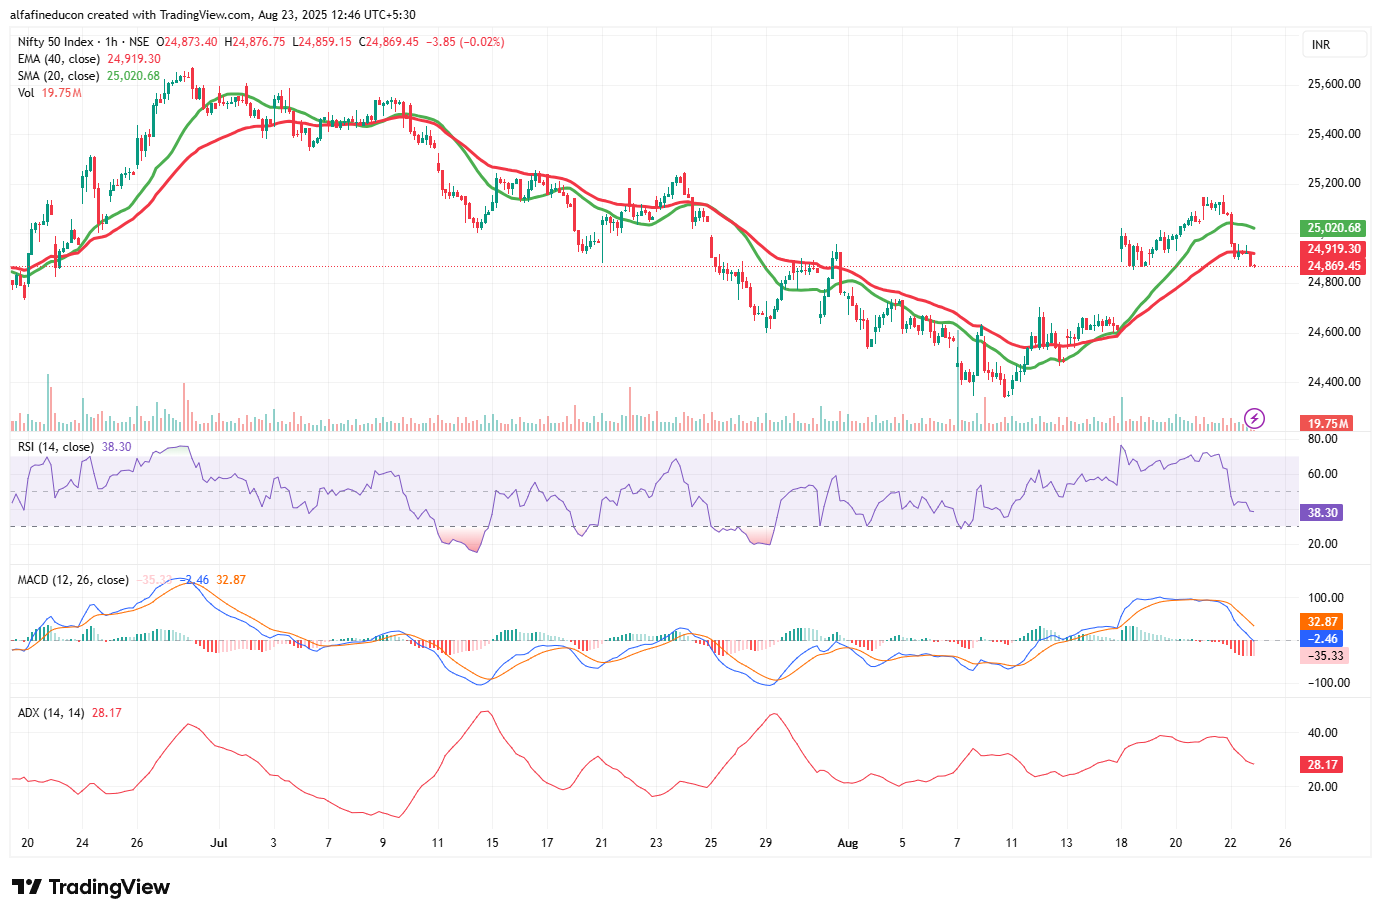The width and height of the screenshot is (1381, 917).
Task: Click the 19.75M volume axis label
Action: point(1327,424)
